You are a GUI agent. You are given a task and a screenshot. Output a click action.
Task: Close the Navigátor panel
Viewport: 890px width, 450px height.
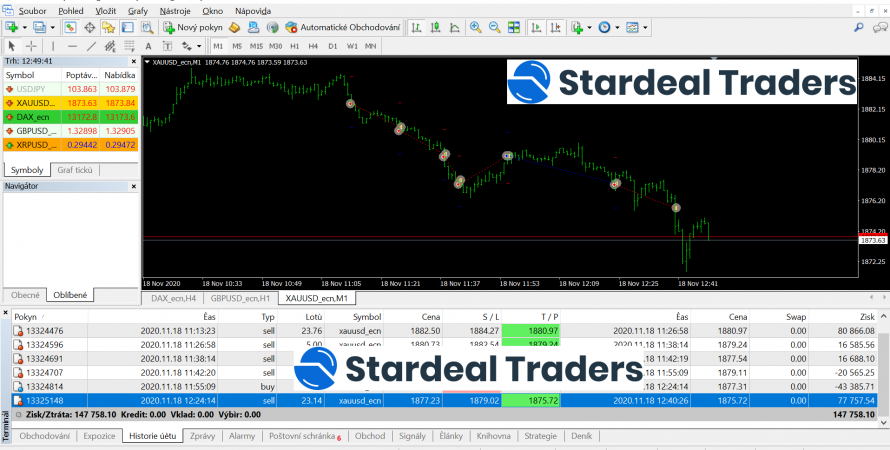pos(134,186)
